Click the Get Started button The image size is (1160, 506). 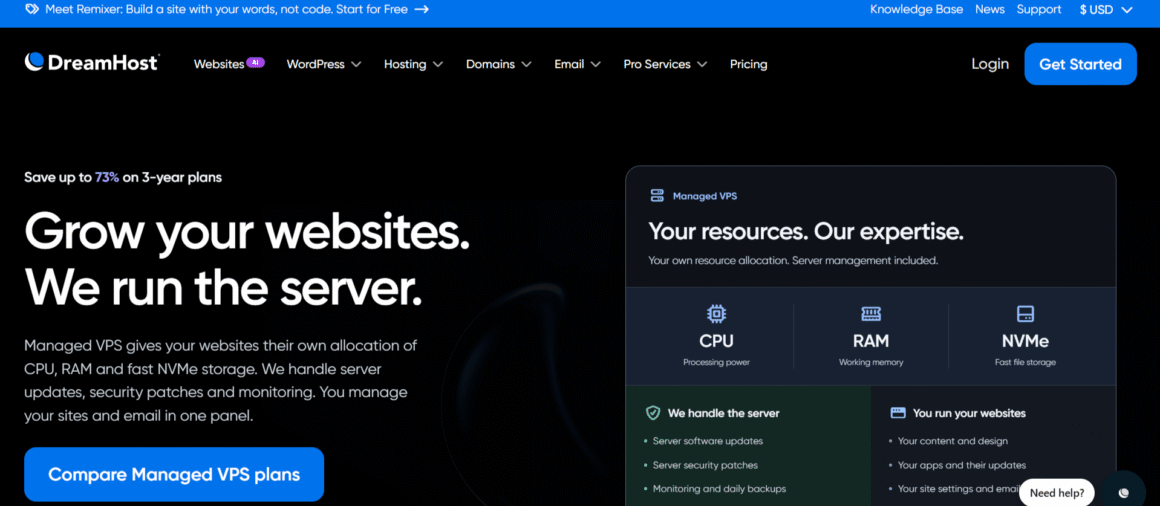pyautogui.click(x=1080, y=64)
